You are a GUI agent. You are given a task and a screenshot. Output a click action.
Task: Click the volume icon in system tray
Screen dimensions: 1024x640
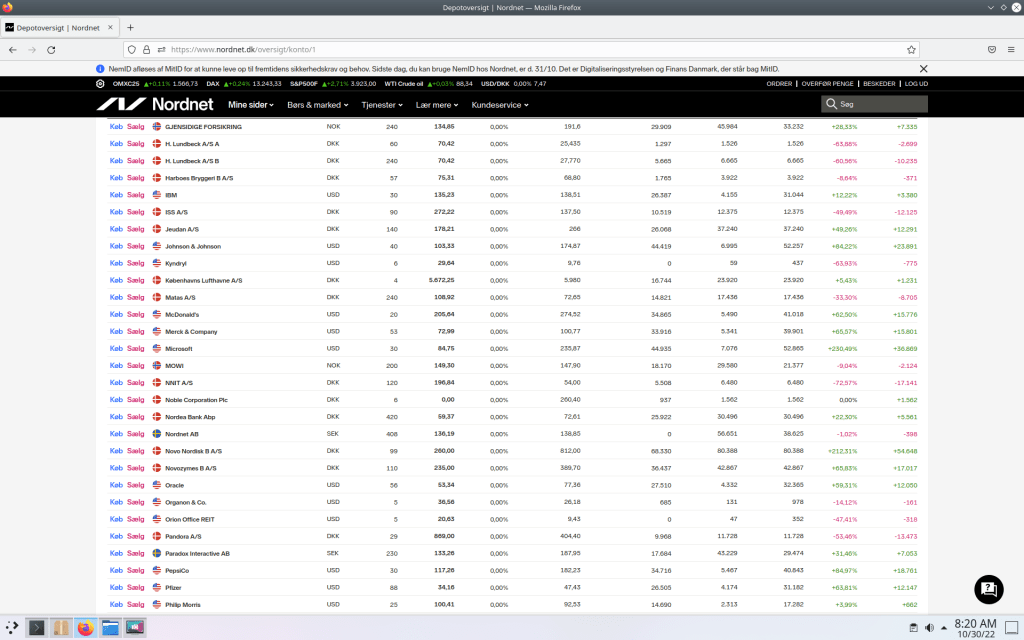929,628
